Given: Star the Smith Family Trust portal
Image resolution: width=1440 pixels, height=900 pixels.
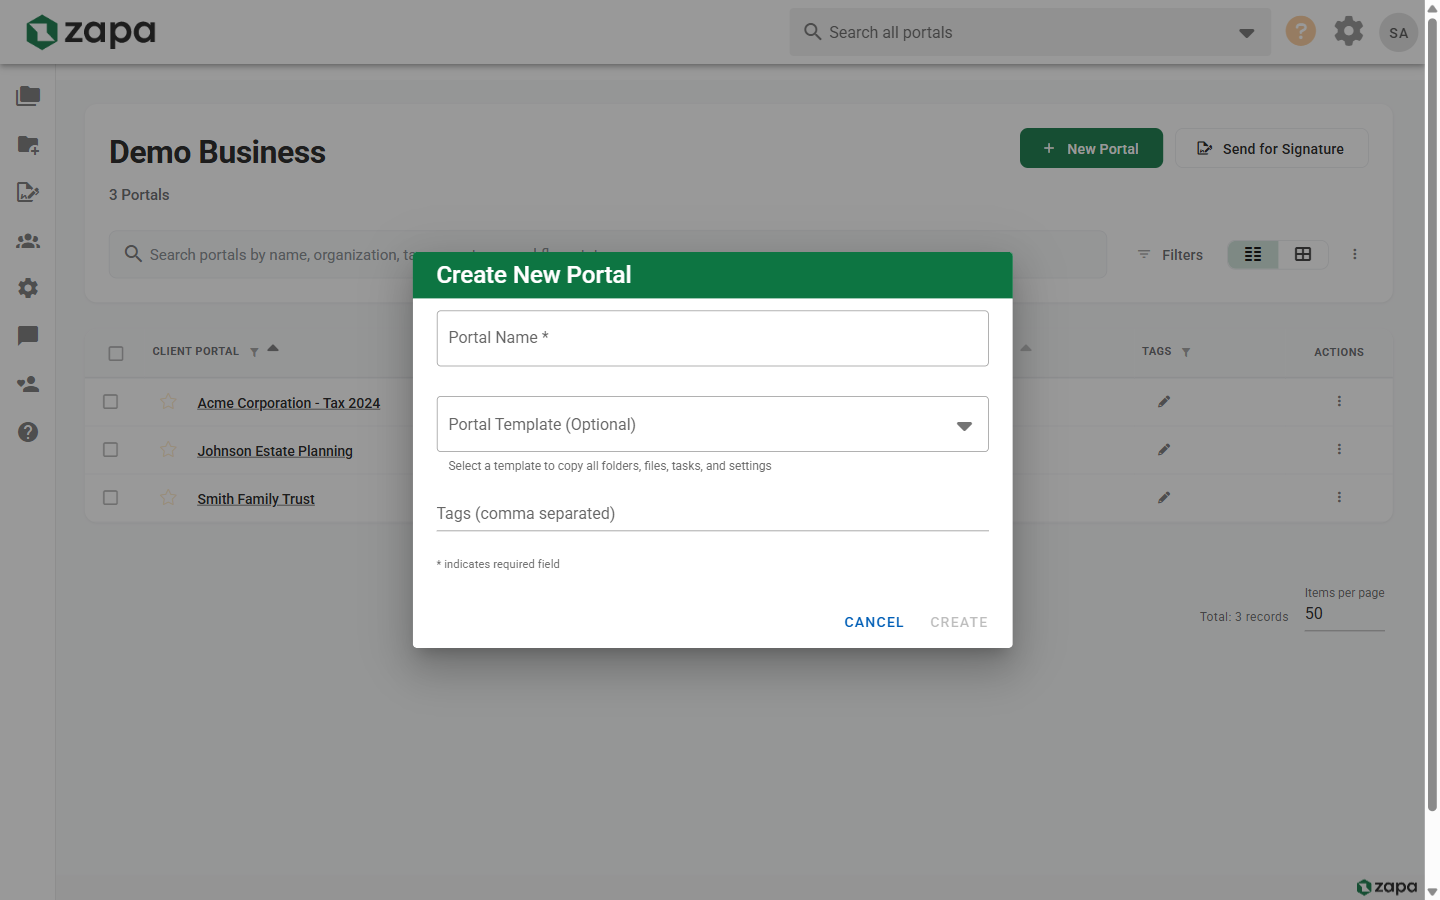Looking at the screenshot, I should pyautogui.click(x=168, y=498).
